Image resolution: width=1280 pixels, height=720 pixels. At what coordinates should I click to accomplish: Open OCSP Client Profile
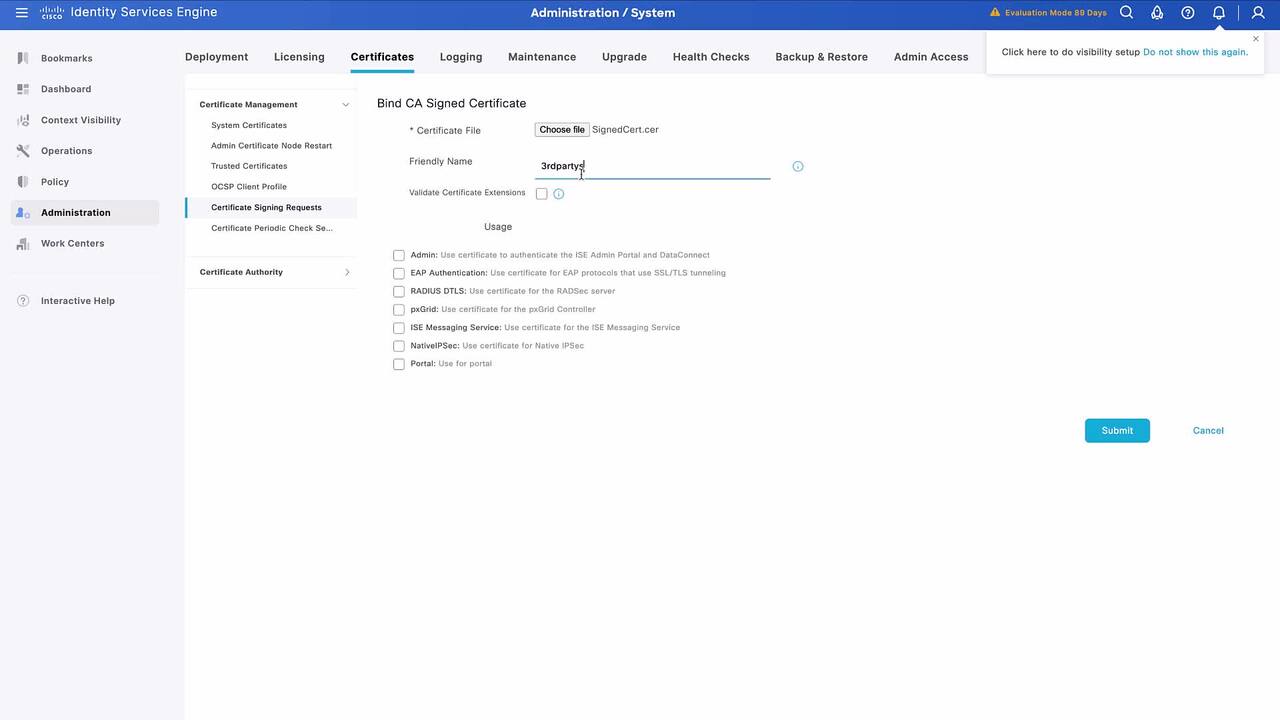coord(249,187)
